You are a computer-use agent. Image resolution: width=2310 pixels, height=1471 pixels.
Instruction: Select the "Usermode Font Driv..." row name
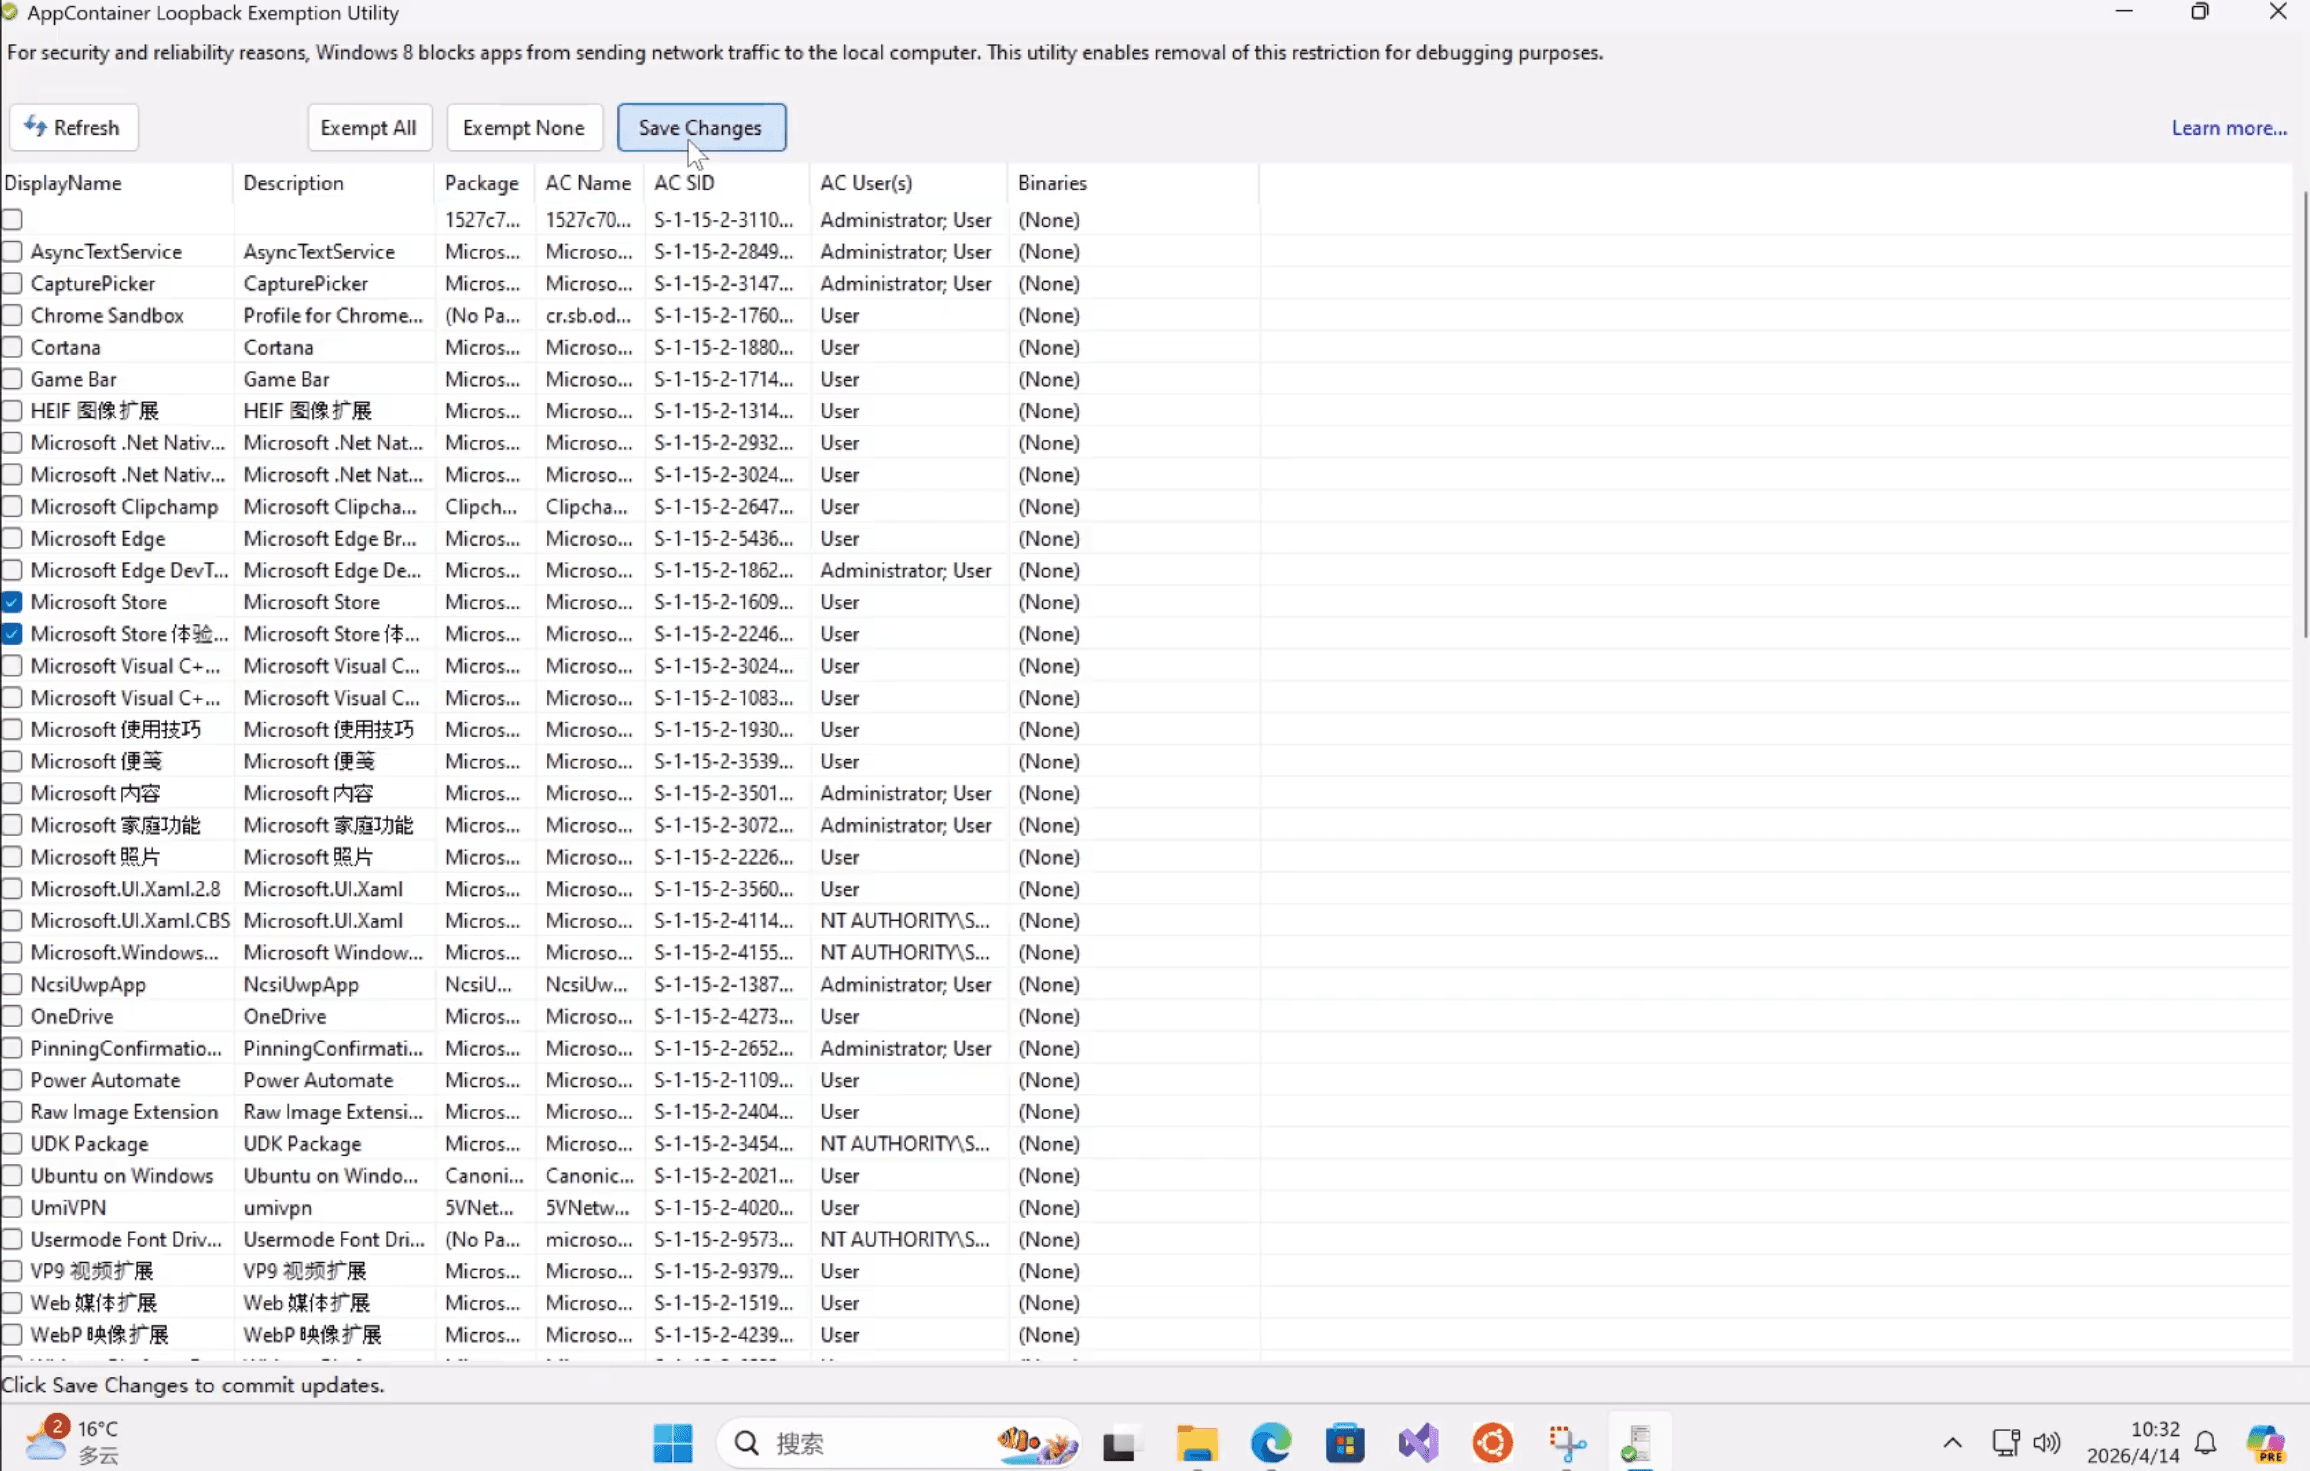[126, 1239]
